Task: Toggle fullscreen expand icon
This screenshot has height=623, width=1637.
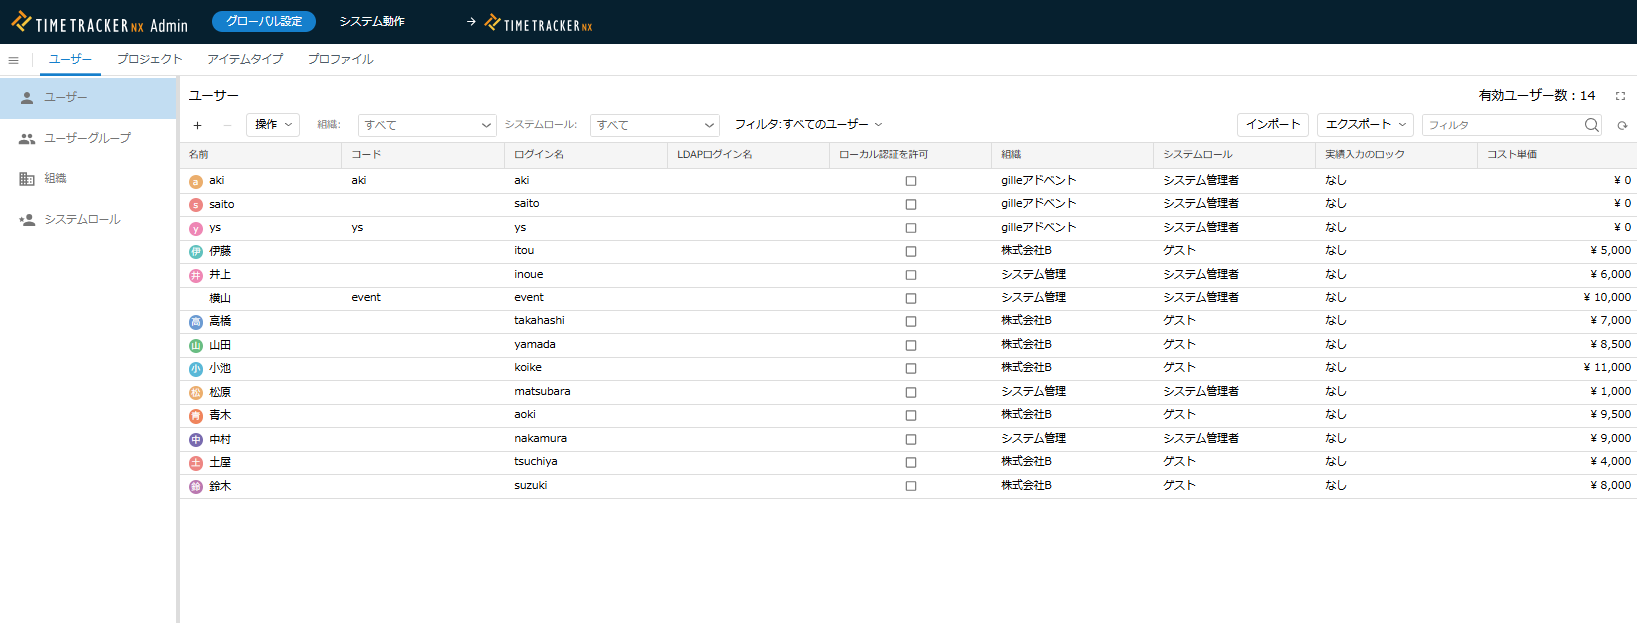Action: (1620, 96)
